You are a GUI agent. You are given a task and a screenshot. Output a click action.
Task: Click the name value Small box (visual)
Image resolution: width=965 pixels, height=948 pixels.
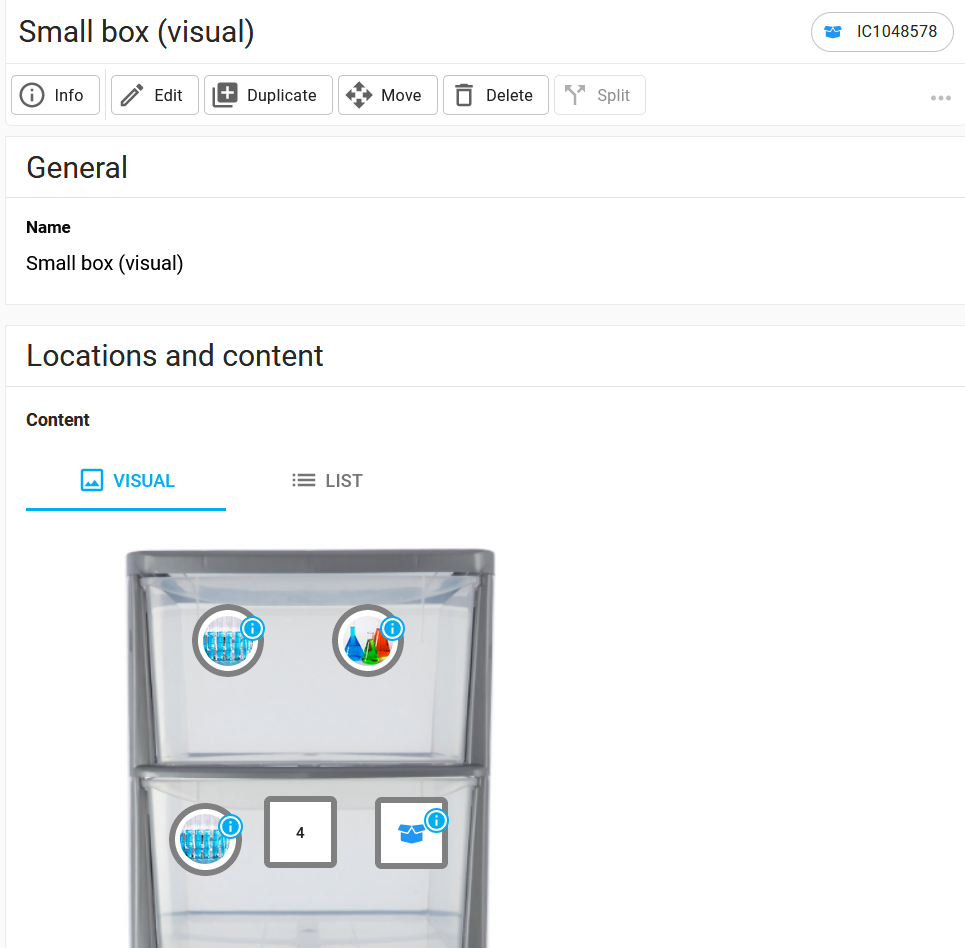pos(105,263)
